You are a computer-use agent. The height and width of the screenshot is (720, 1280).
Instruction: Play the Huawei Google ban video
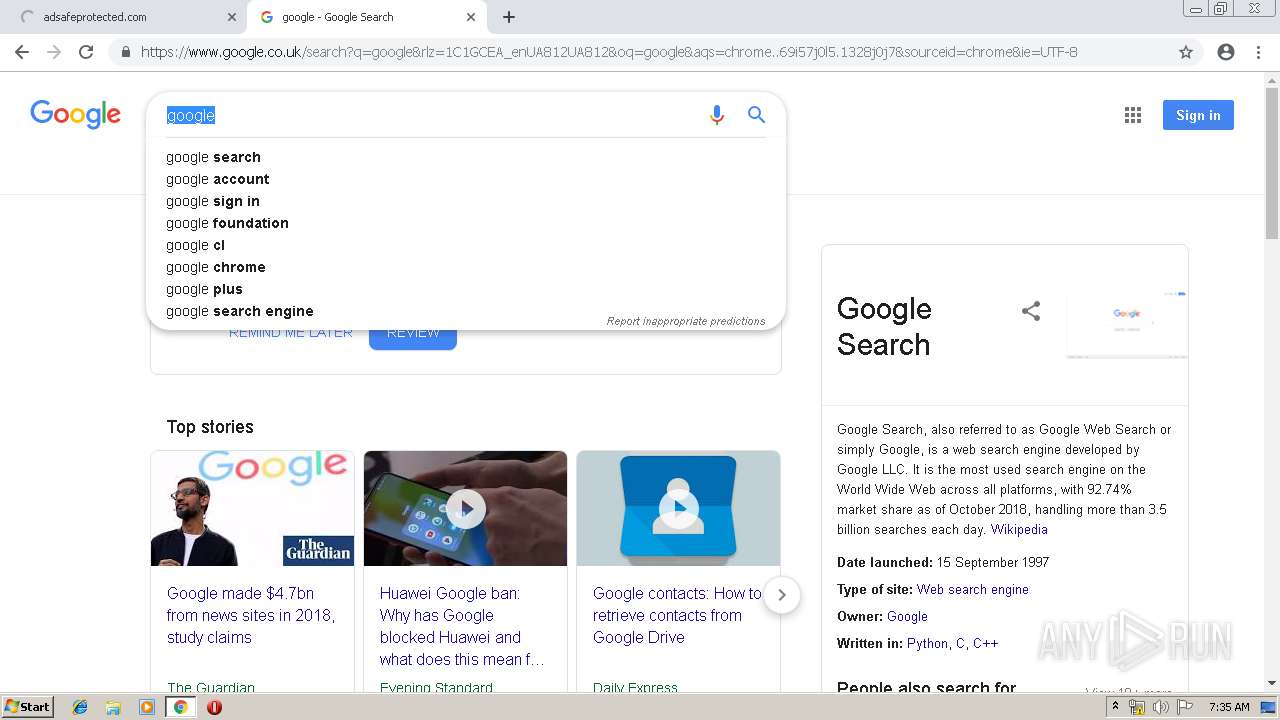[465, 508]
